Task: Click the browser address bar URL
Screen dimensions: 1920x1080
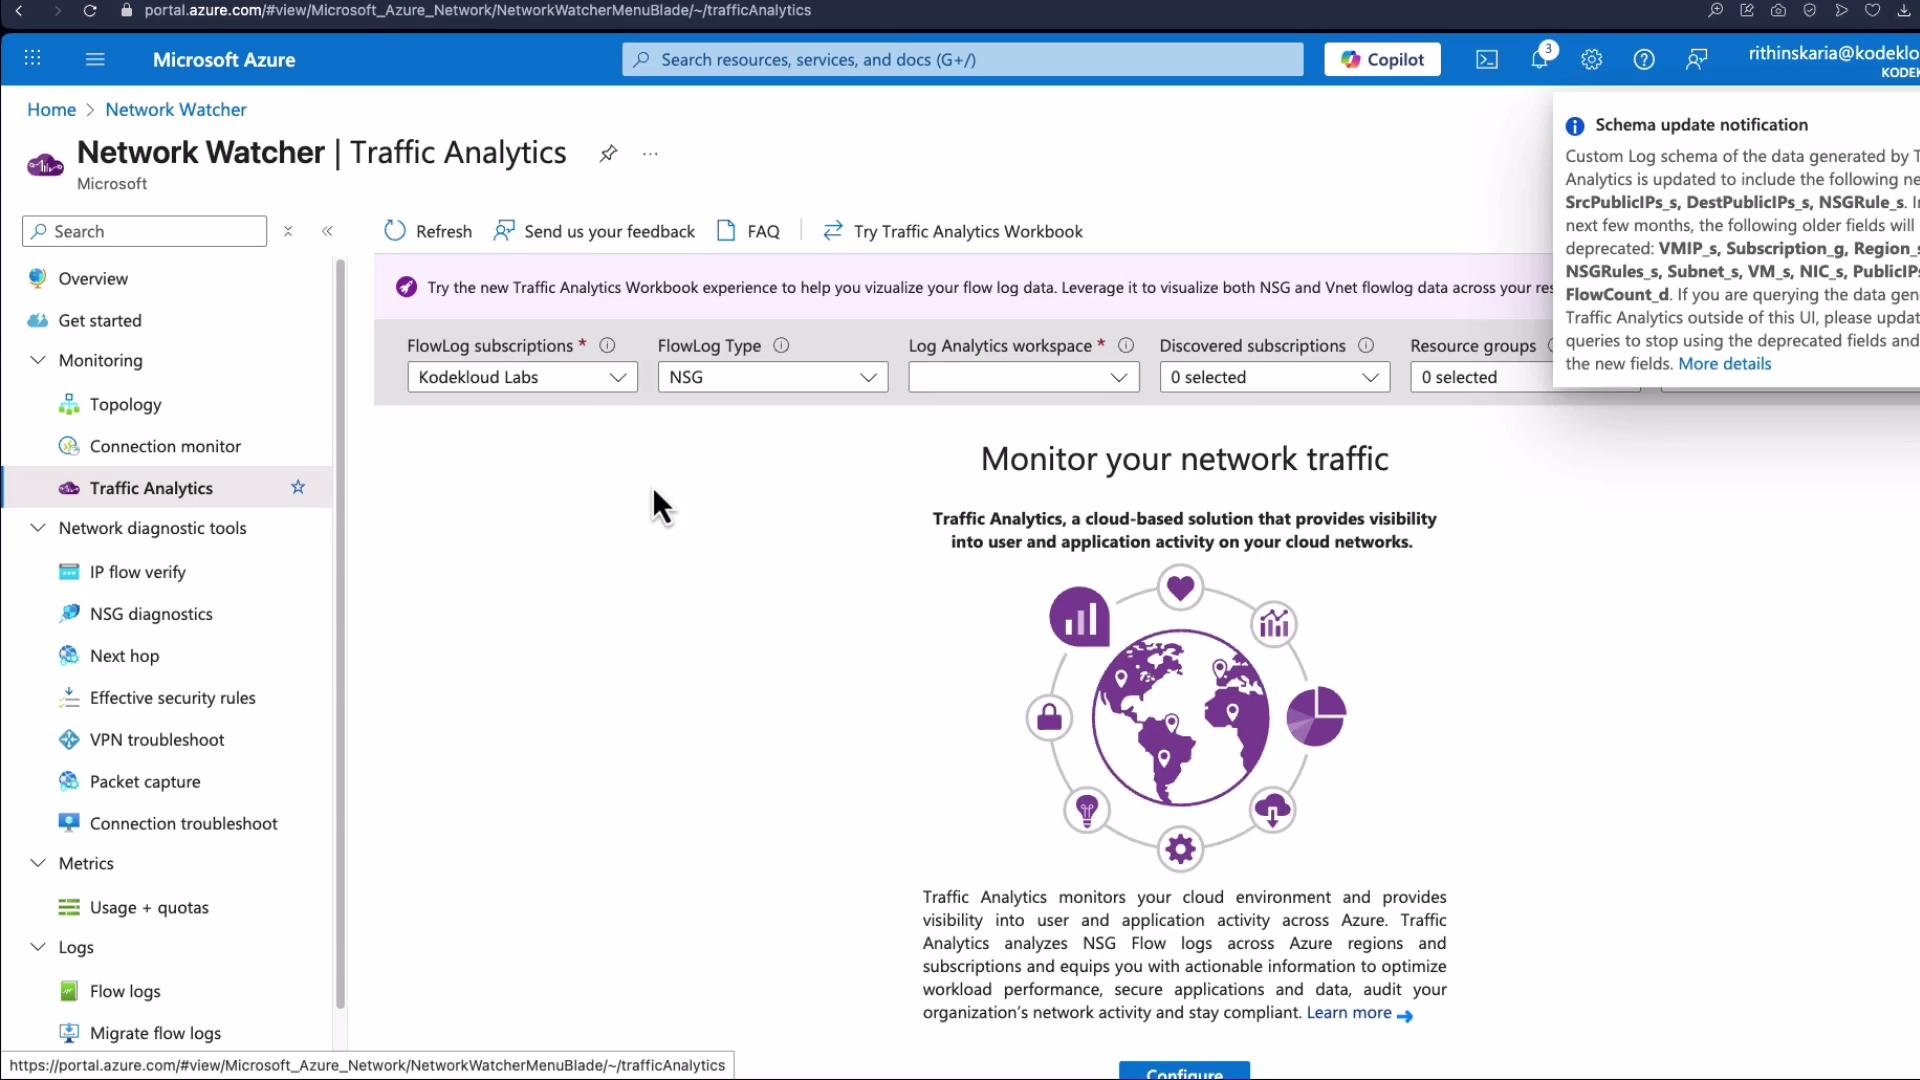Action: click(x=477, y=10)
